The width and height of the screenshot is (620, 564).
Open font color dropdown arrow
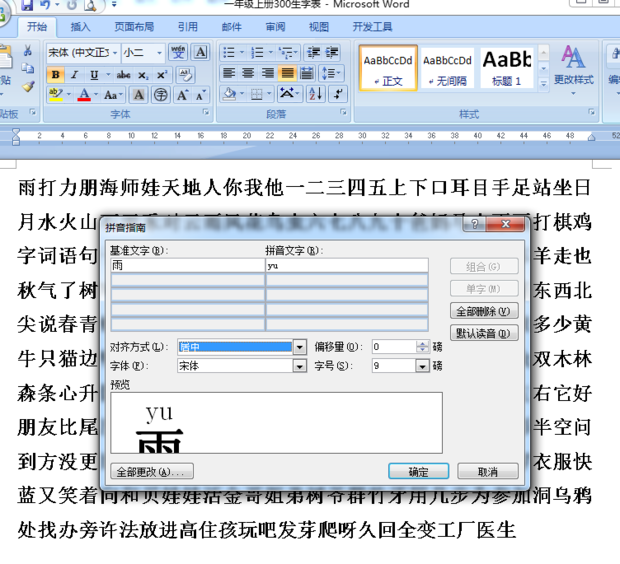pos(96,95)
